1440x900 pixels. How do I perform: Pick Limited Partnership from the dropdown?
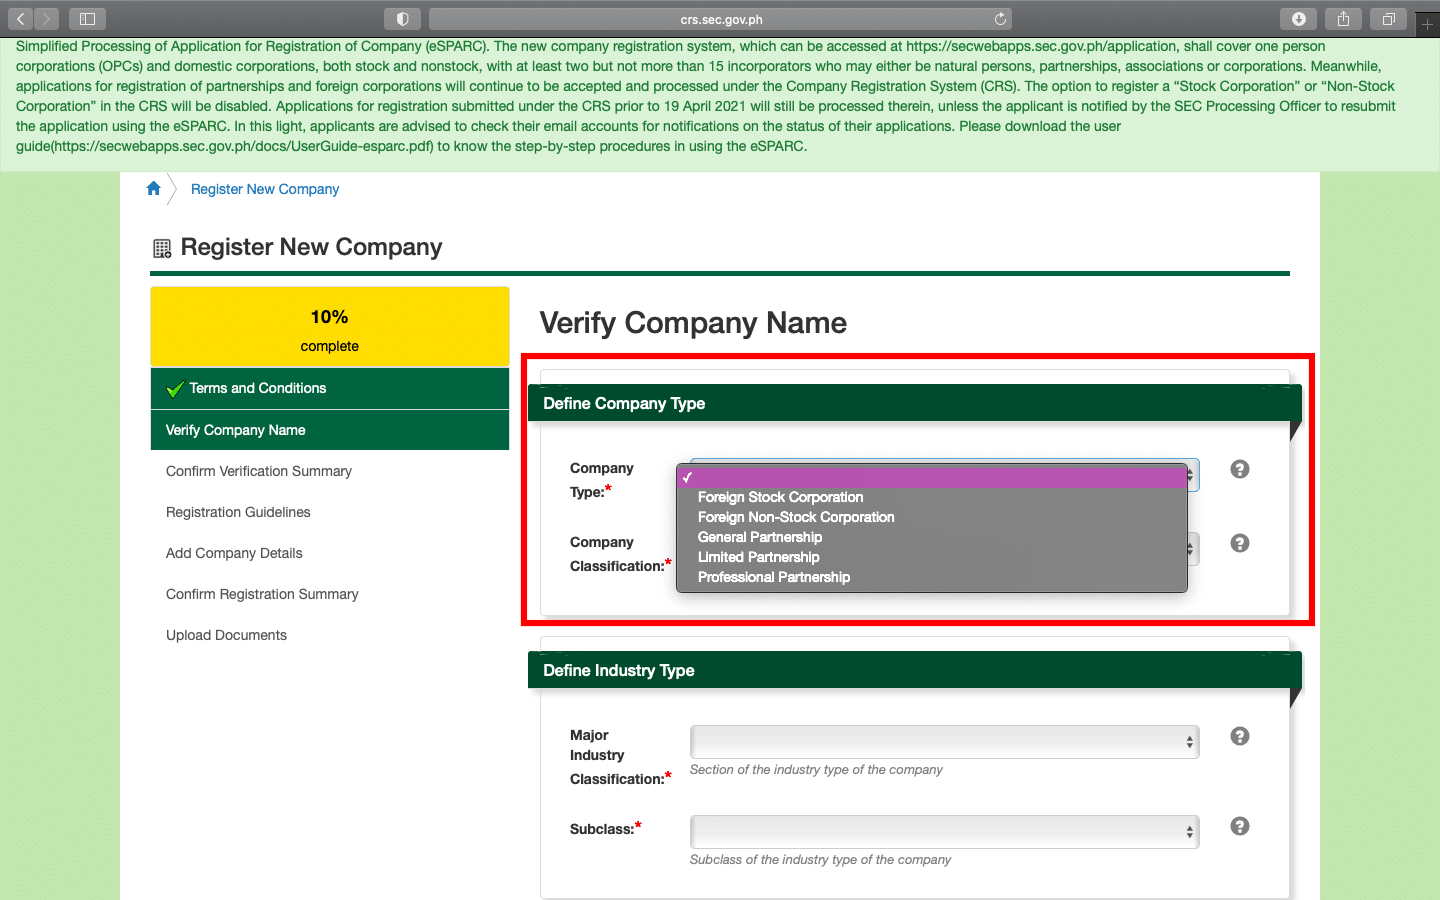(758, 557)
